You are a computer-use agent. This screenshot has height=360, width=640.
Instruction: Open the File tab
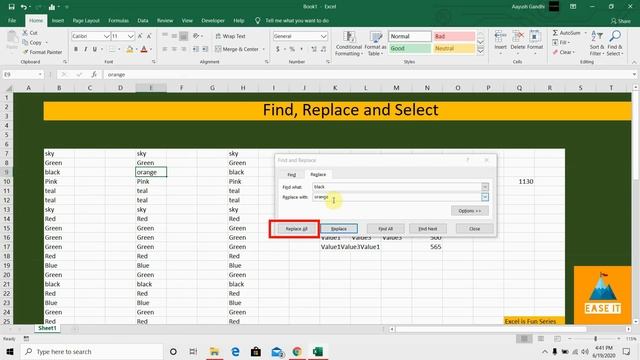point(12,20)
